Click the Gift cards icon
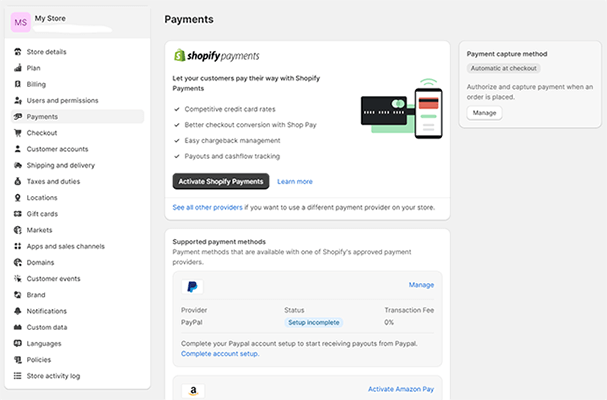 click(18, 214)
